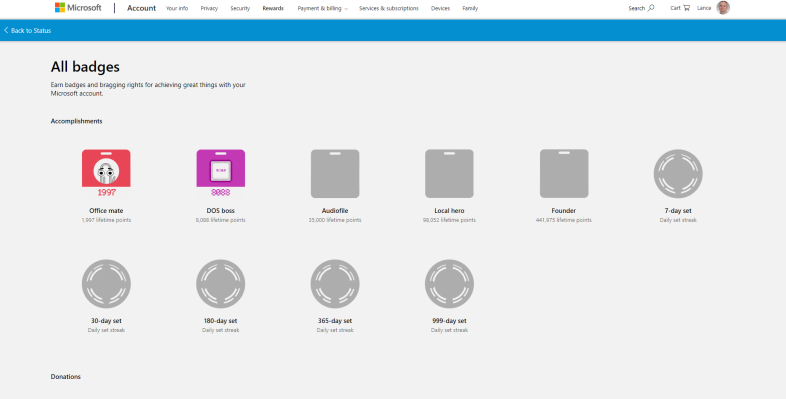
Task: Click the Account header link
Action: [x=141, y=8]
